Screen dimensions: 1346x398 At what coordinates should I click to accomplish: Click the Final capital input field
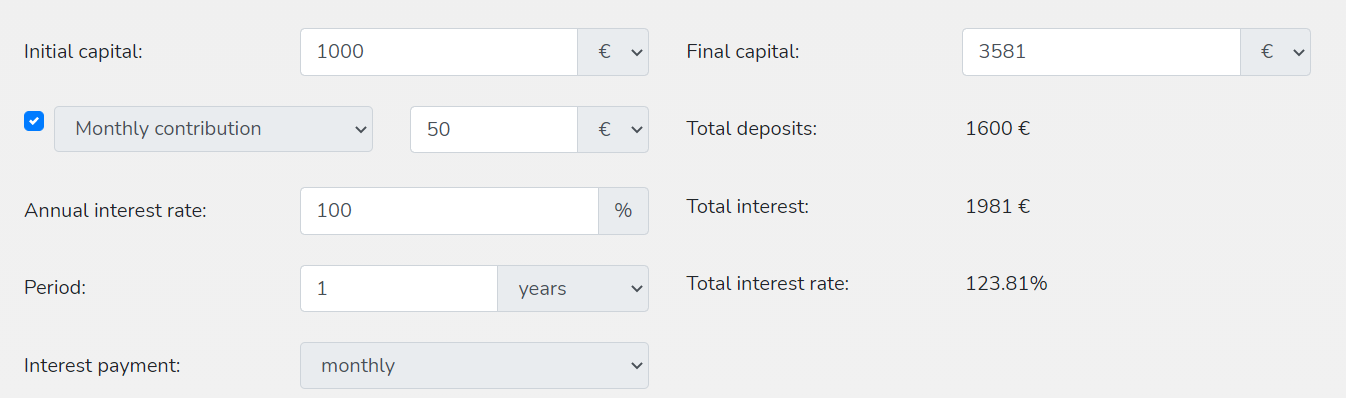pos(1101,52)
